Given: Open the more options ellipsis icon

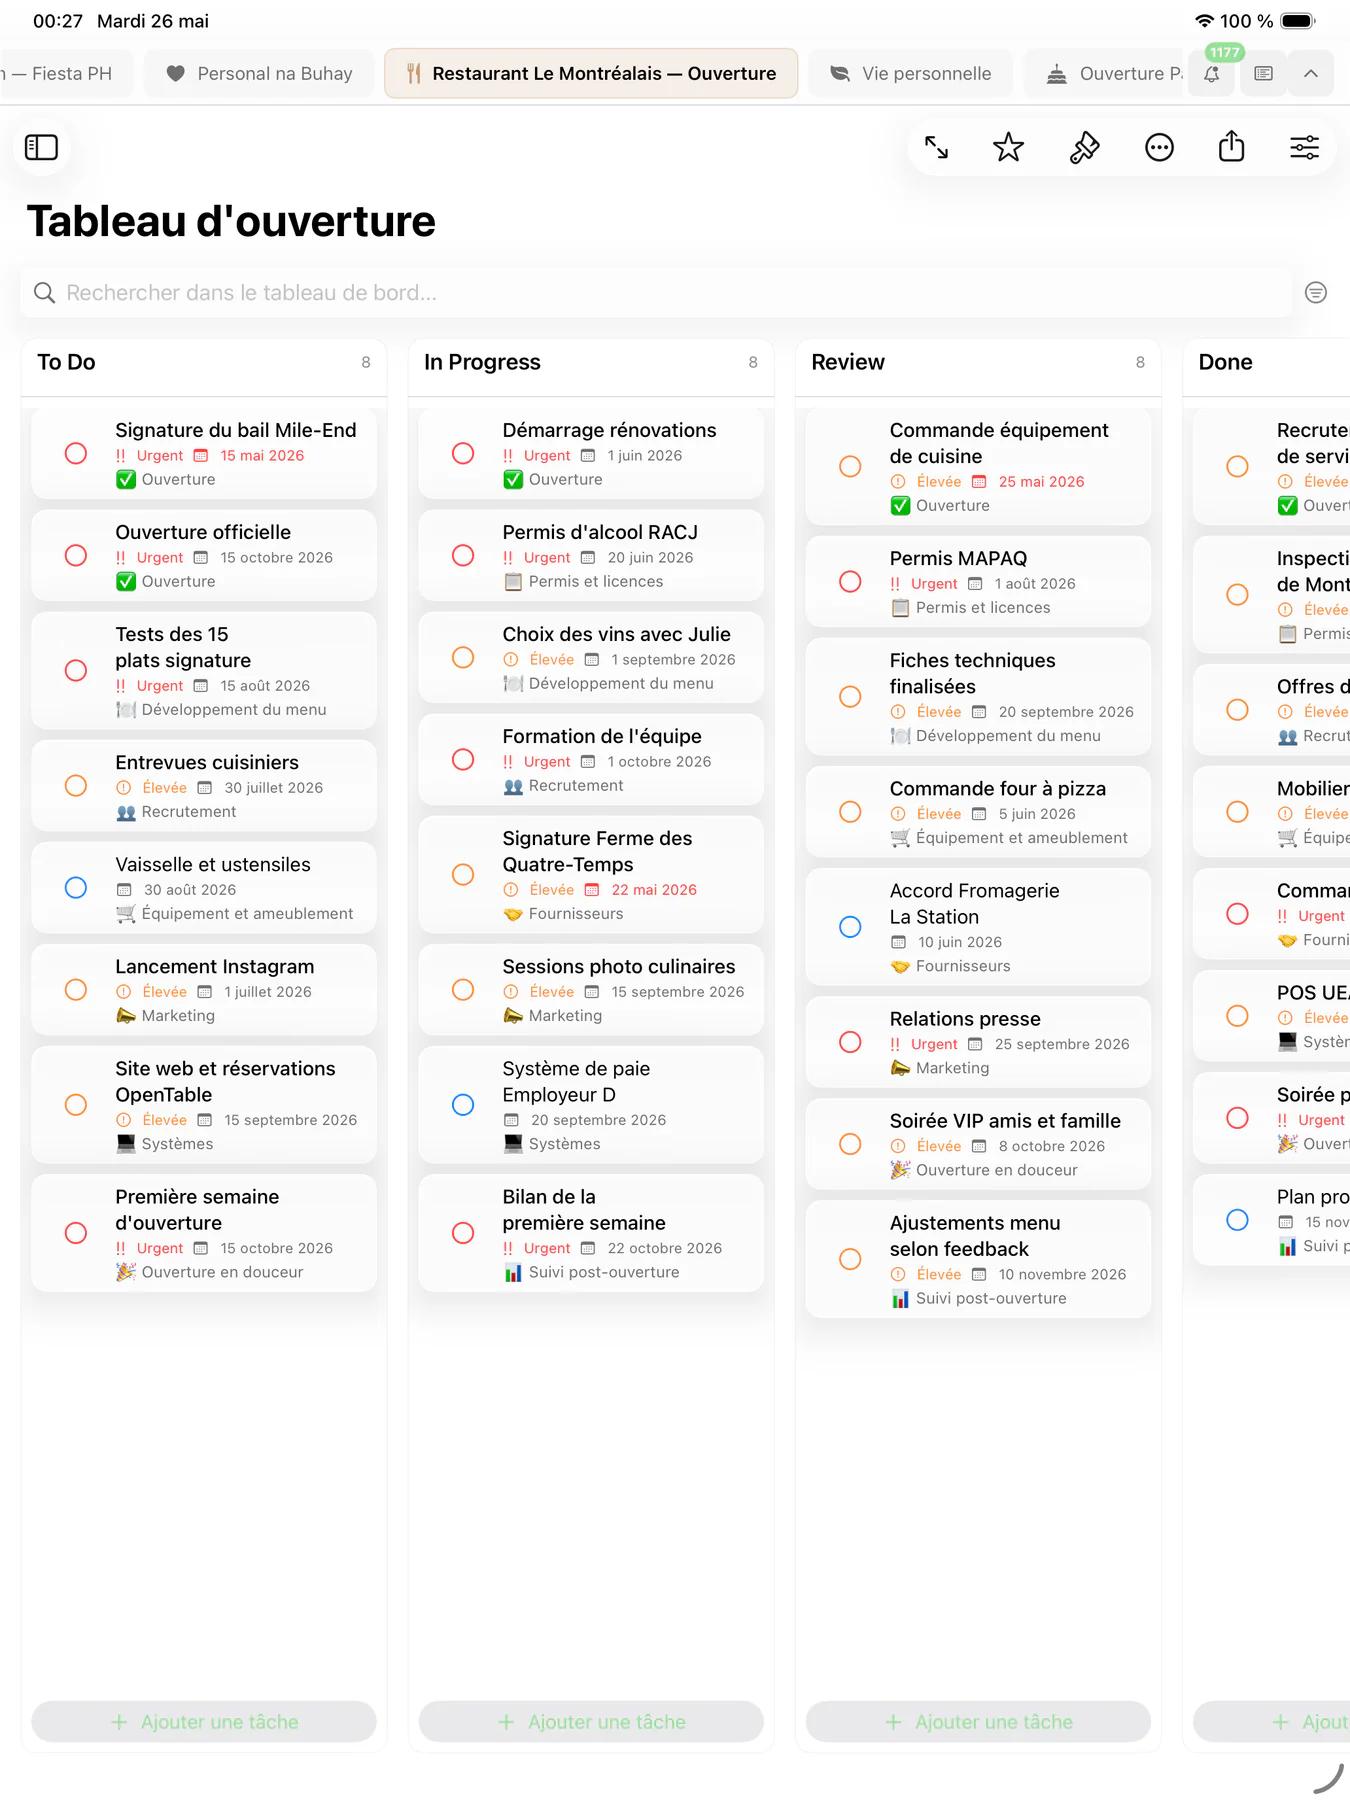Looking at the screenshot, I should click(x=1159, y=148).
